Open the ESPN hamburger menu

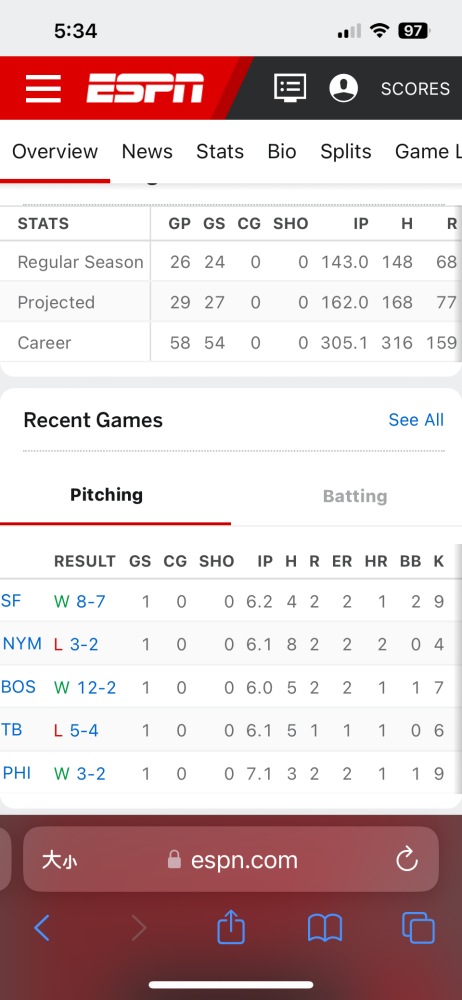pyautogui.click(x=43, y=88)
